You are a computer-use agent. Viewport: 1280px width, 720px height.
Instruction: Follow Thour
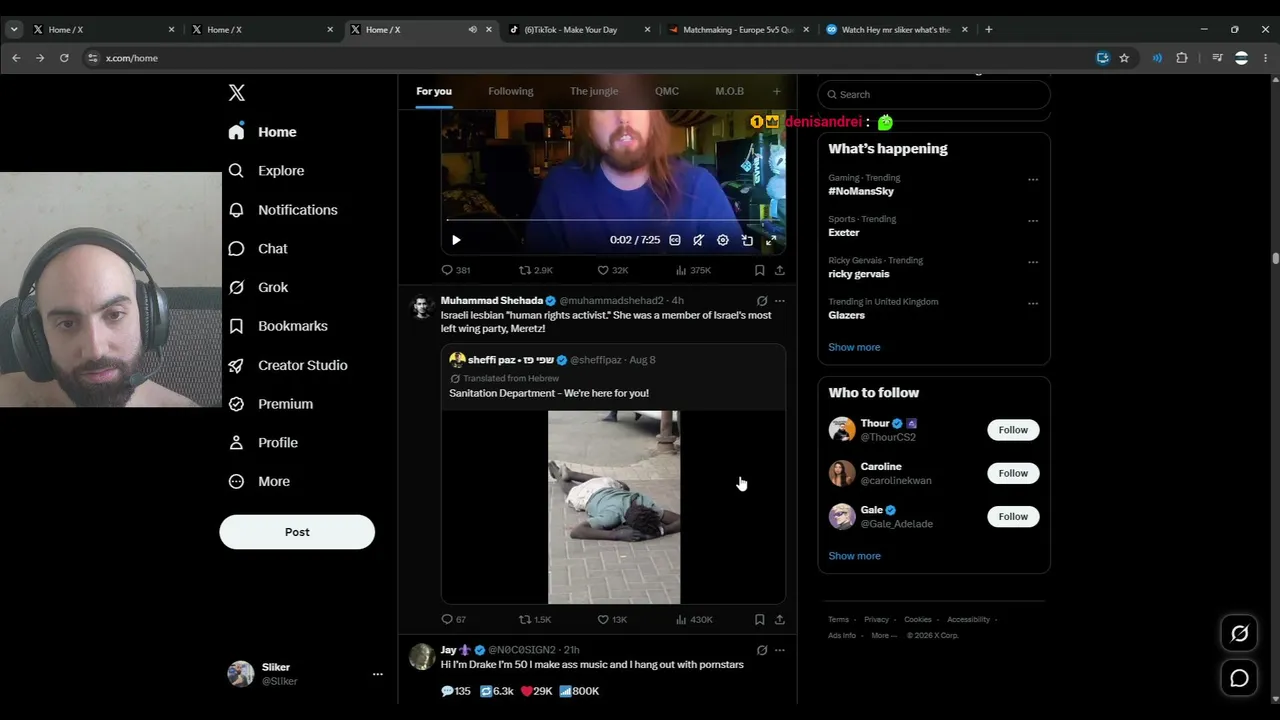[1013, 430]
